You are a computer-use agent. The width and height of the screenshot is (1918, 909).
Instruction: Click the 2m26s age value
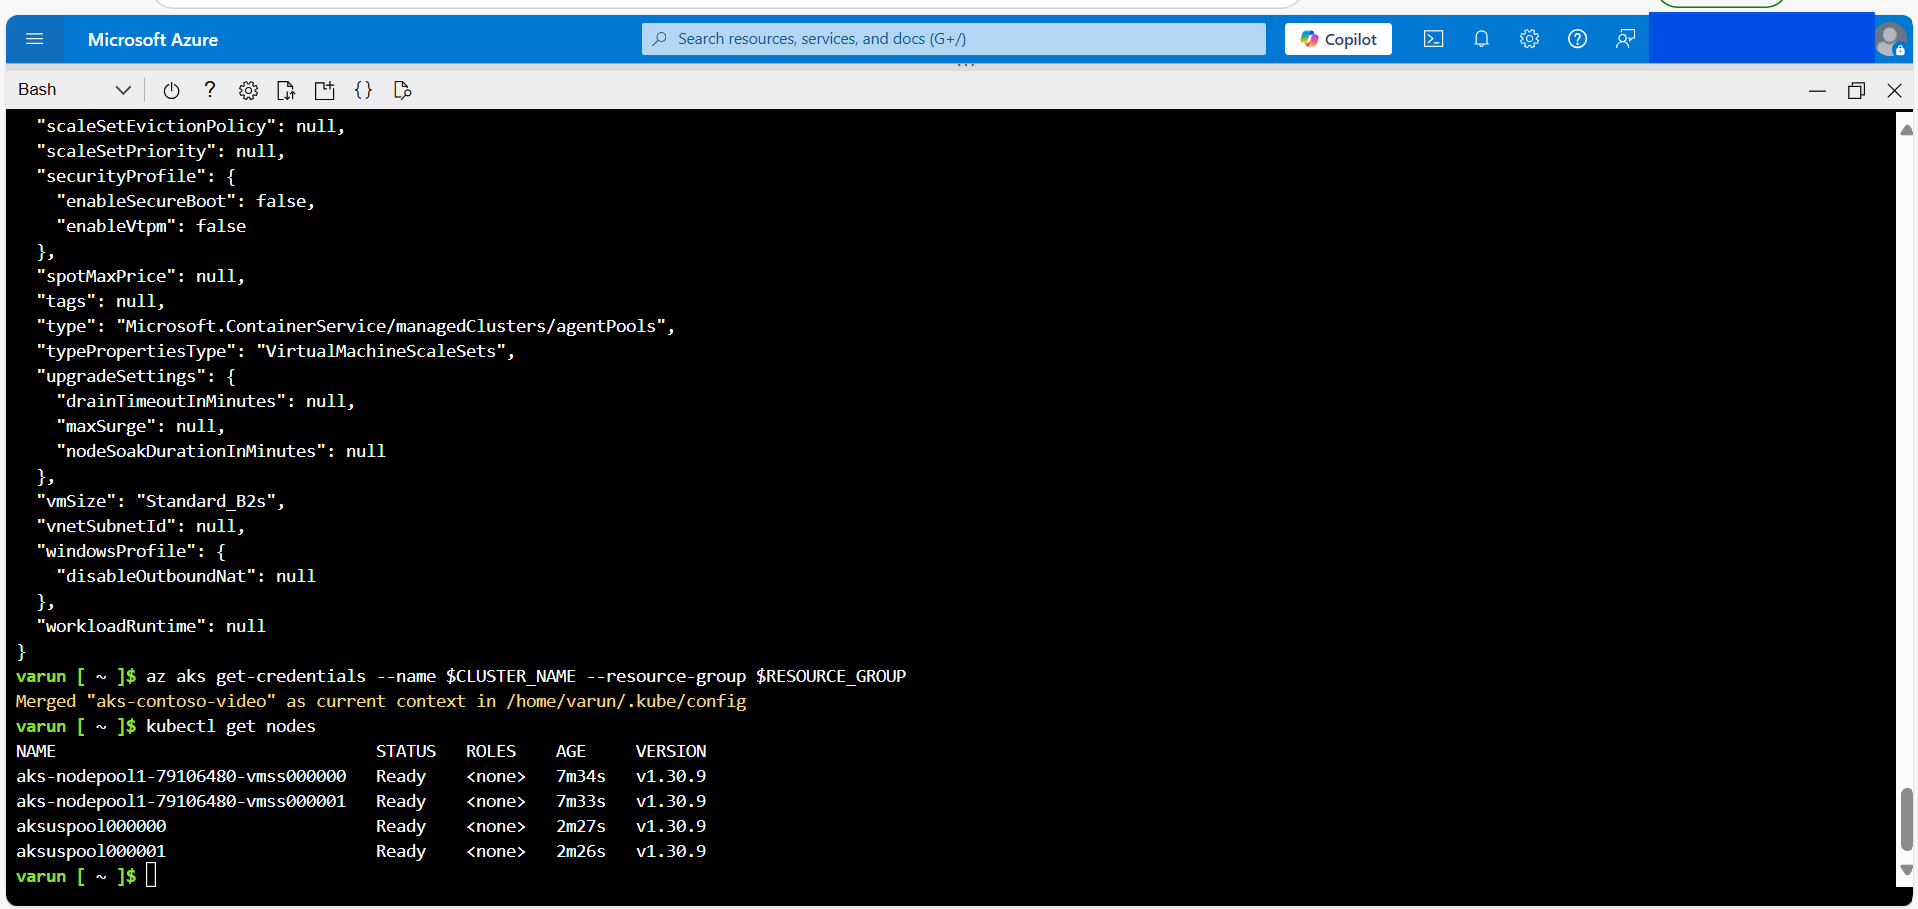tap(581, 851)
